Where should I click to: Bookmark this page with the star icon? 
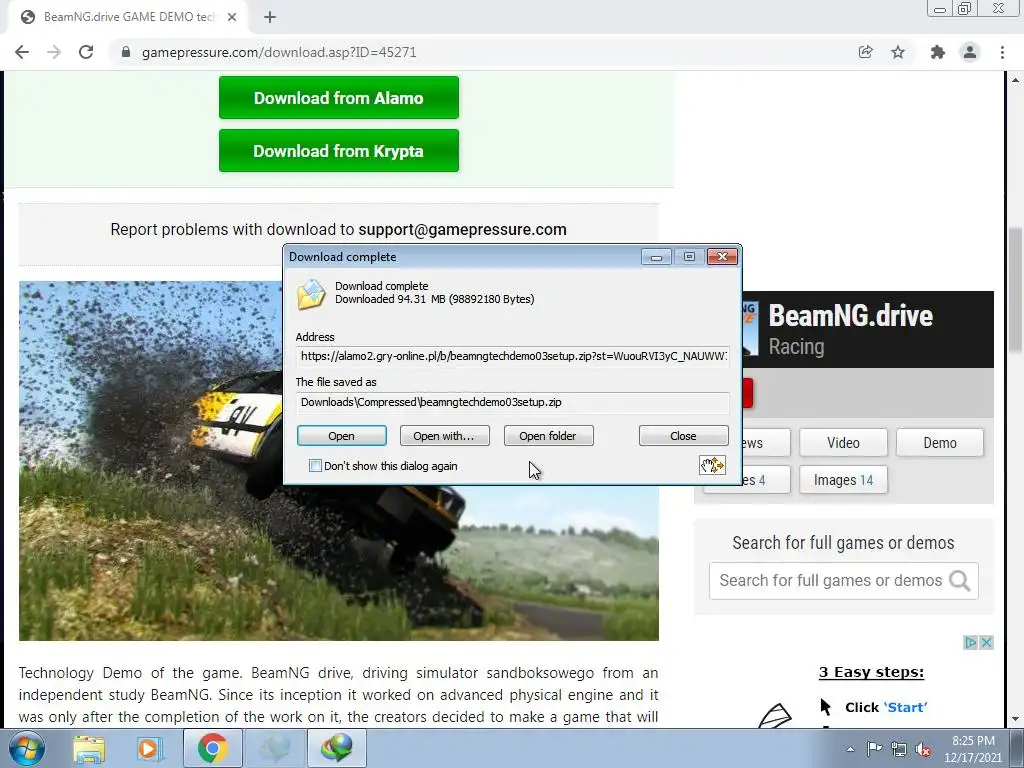[x=898, y=52]
